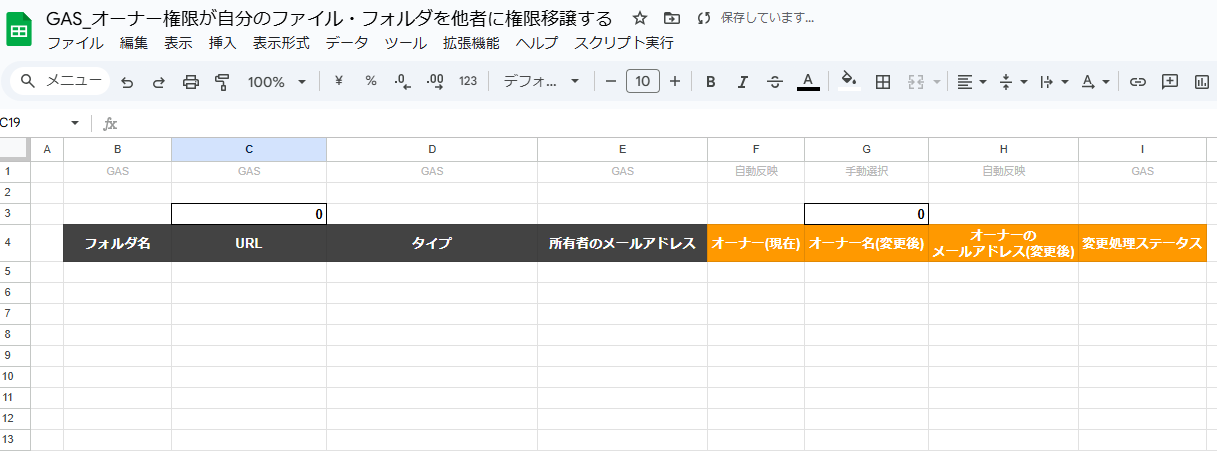
Task: Star this spreadsheet
Action: click(x=640, y=18)
